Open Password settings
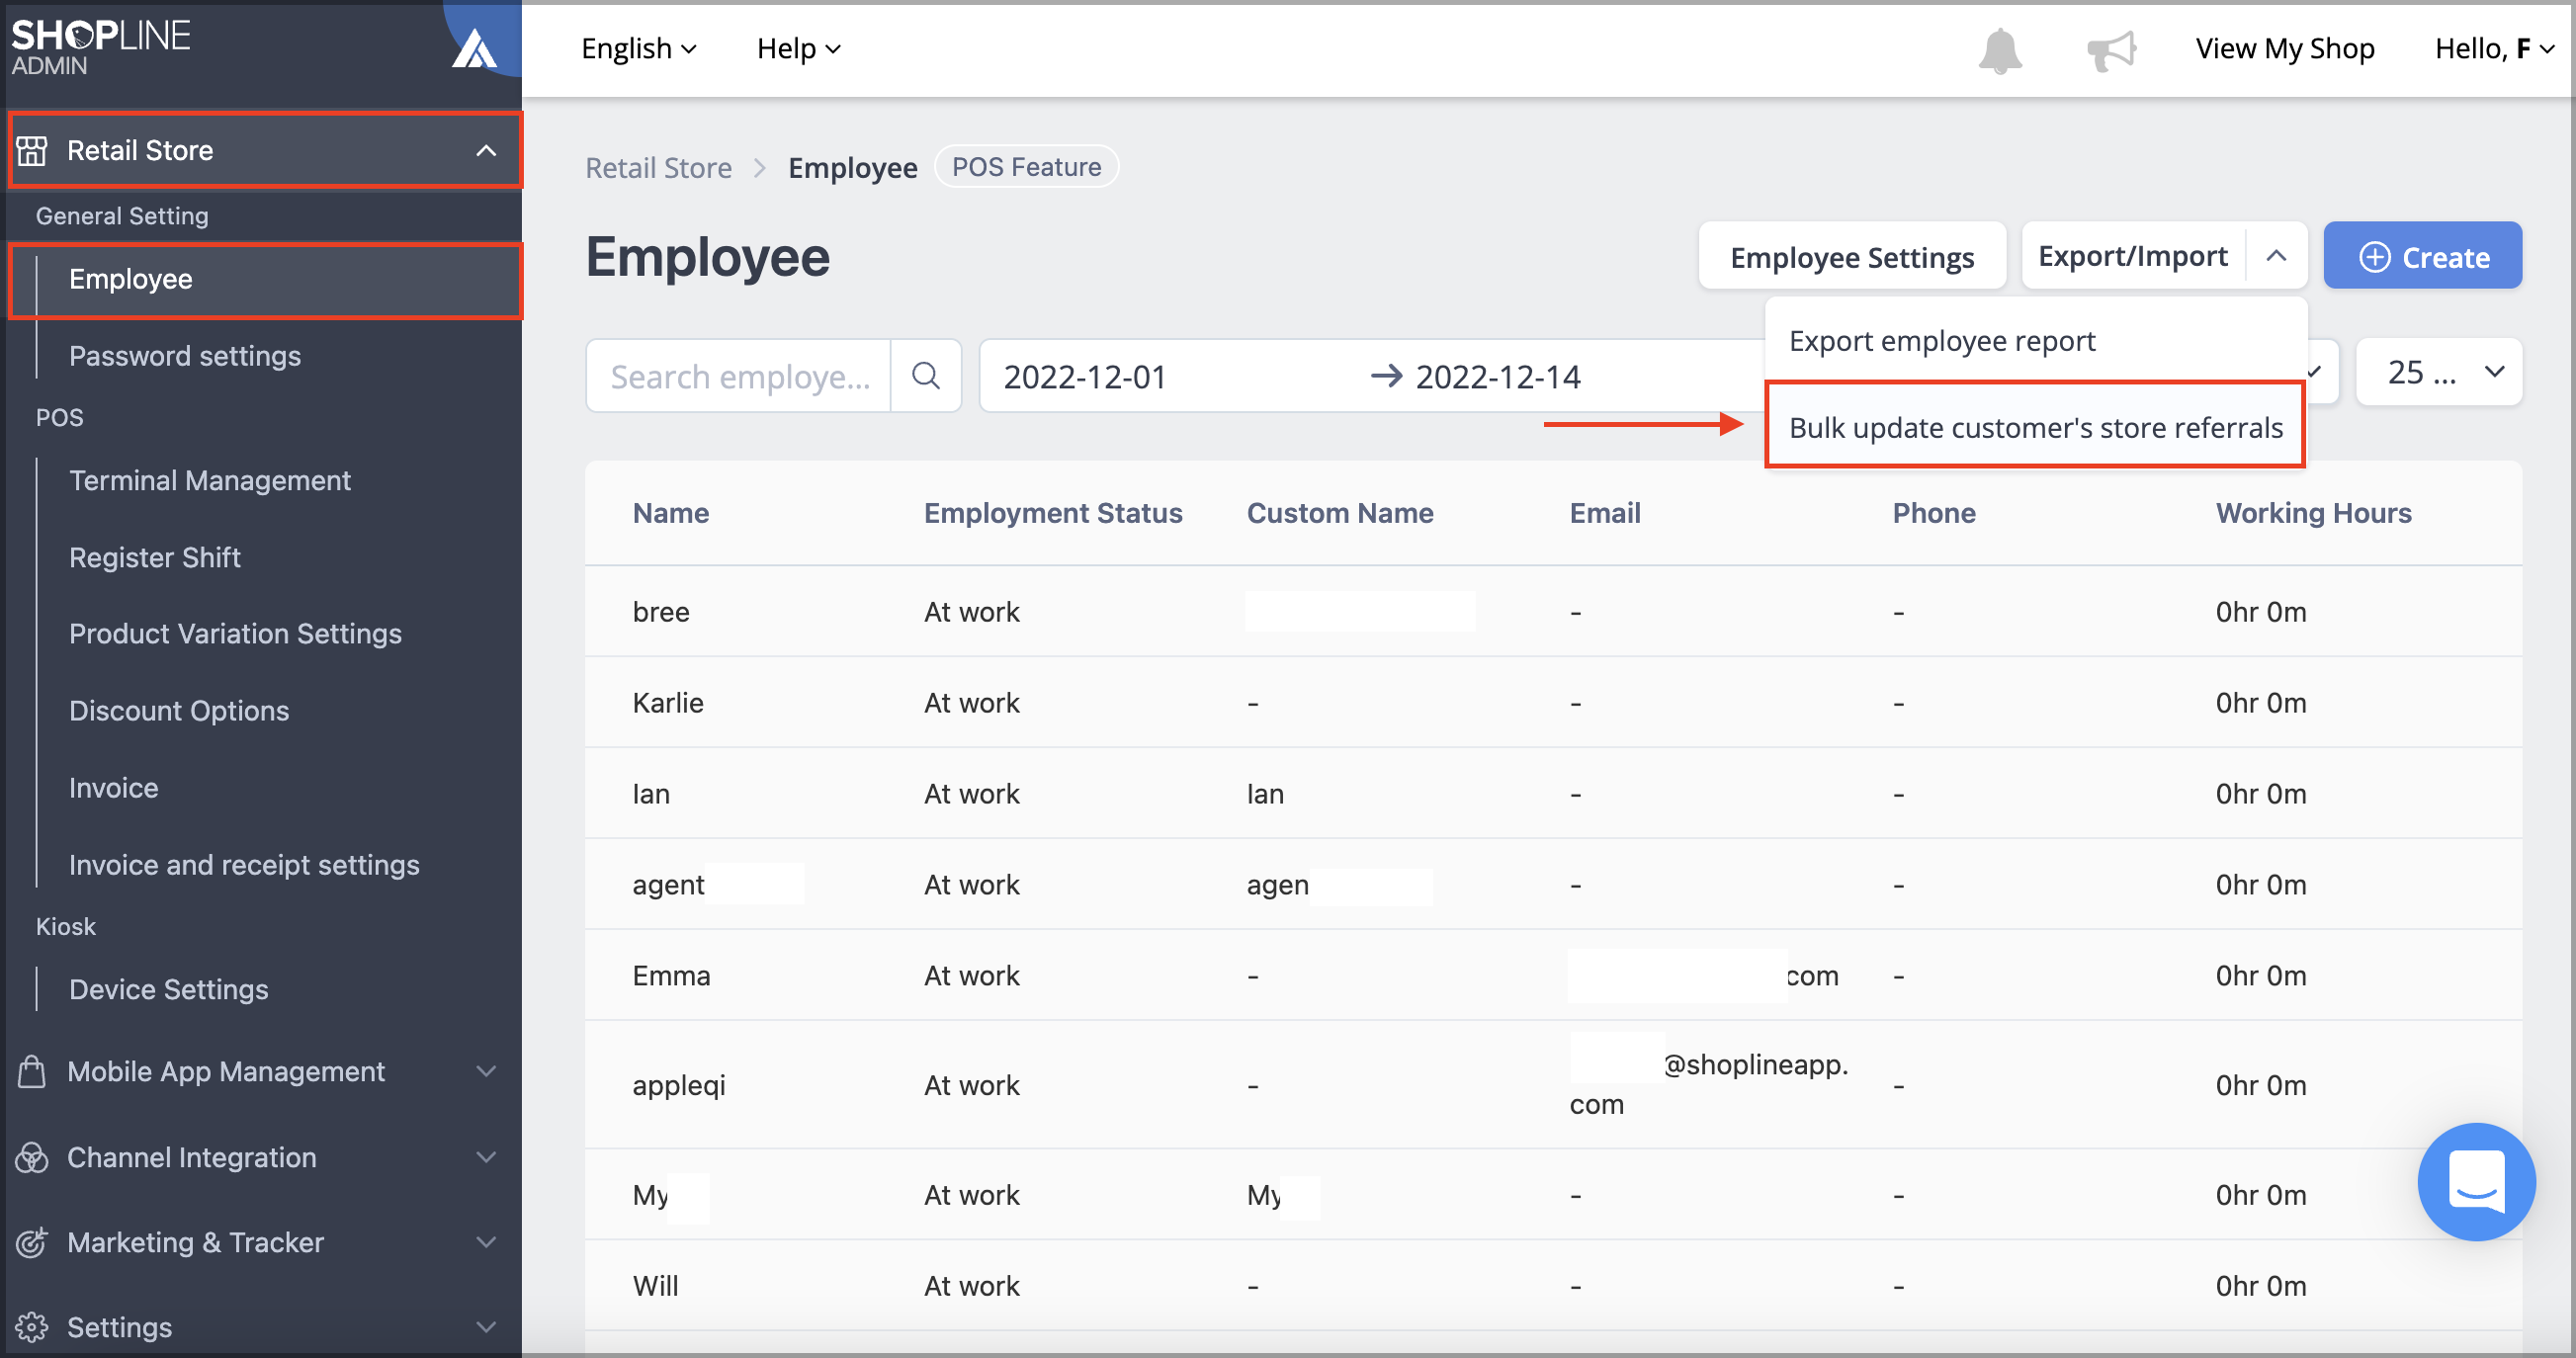 click(185, 356)
